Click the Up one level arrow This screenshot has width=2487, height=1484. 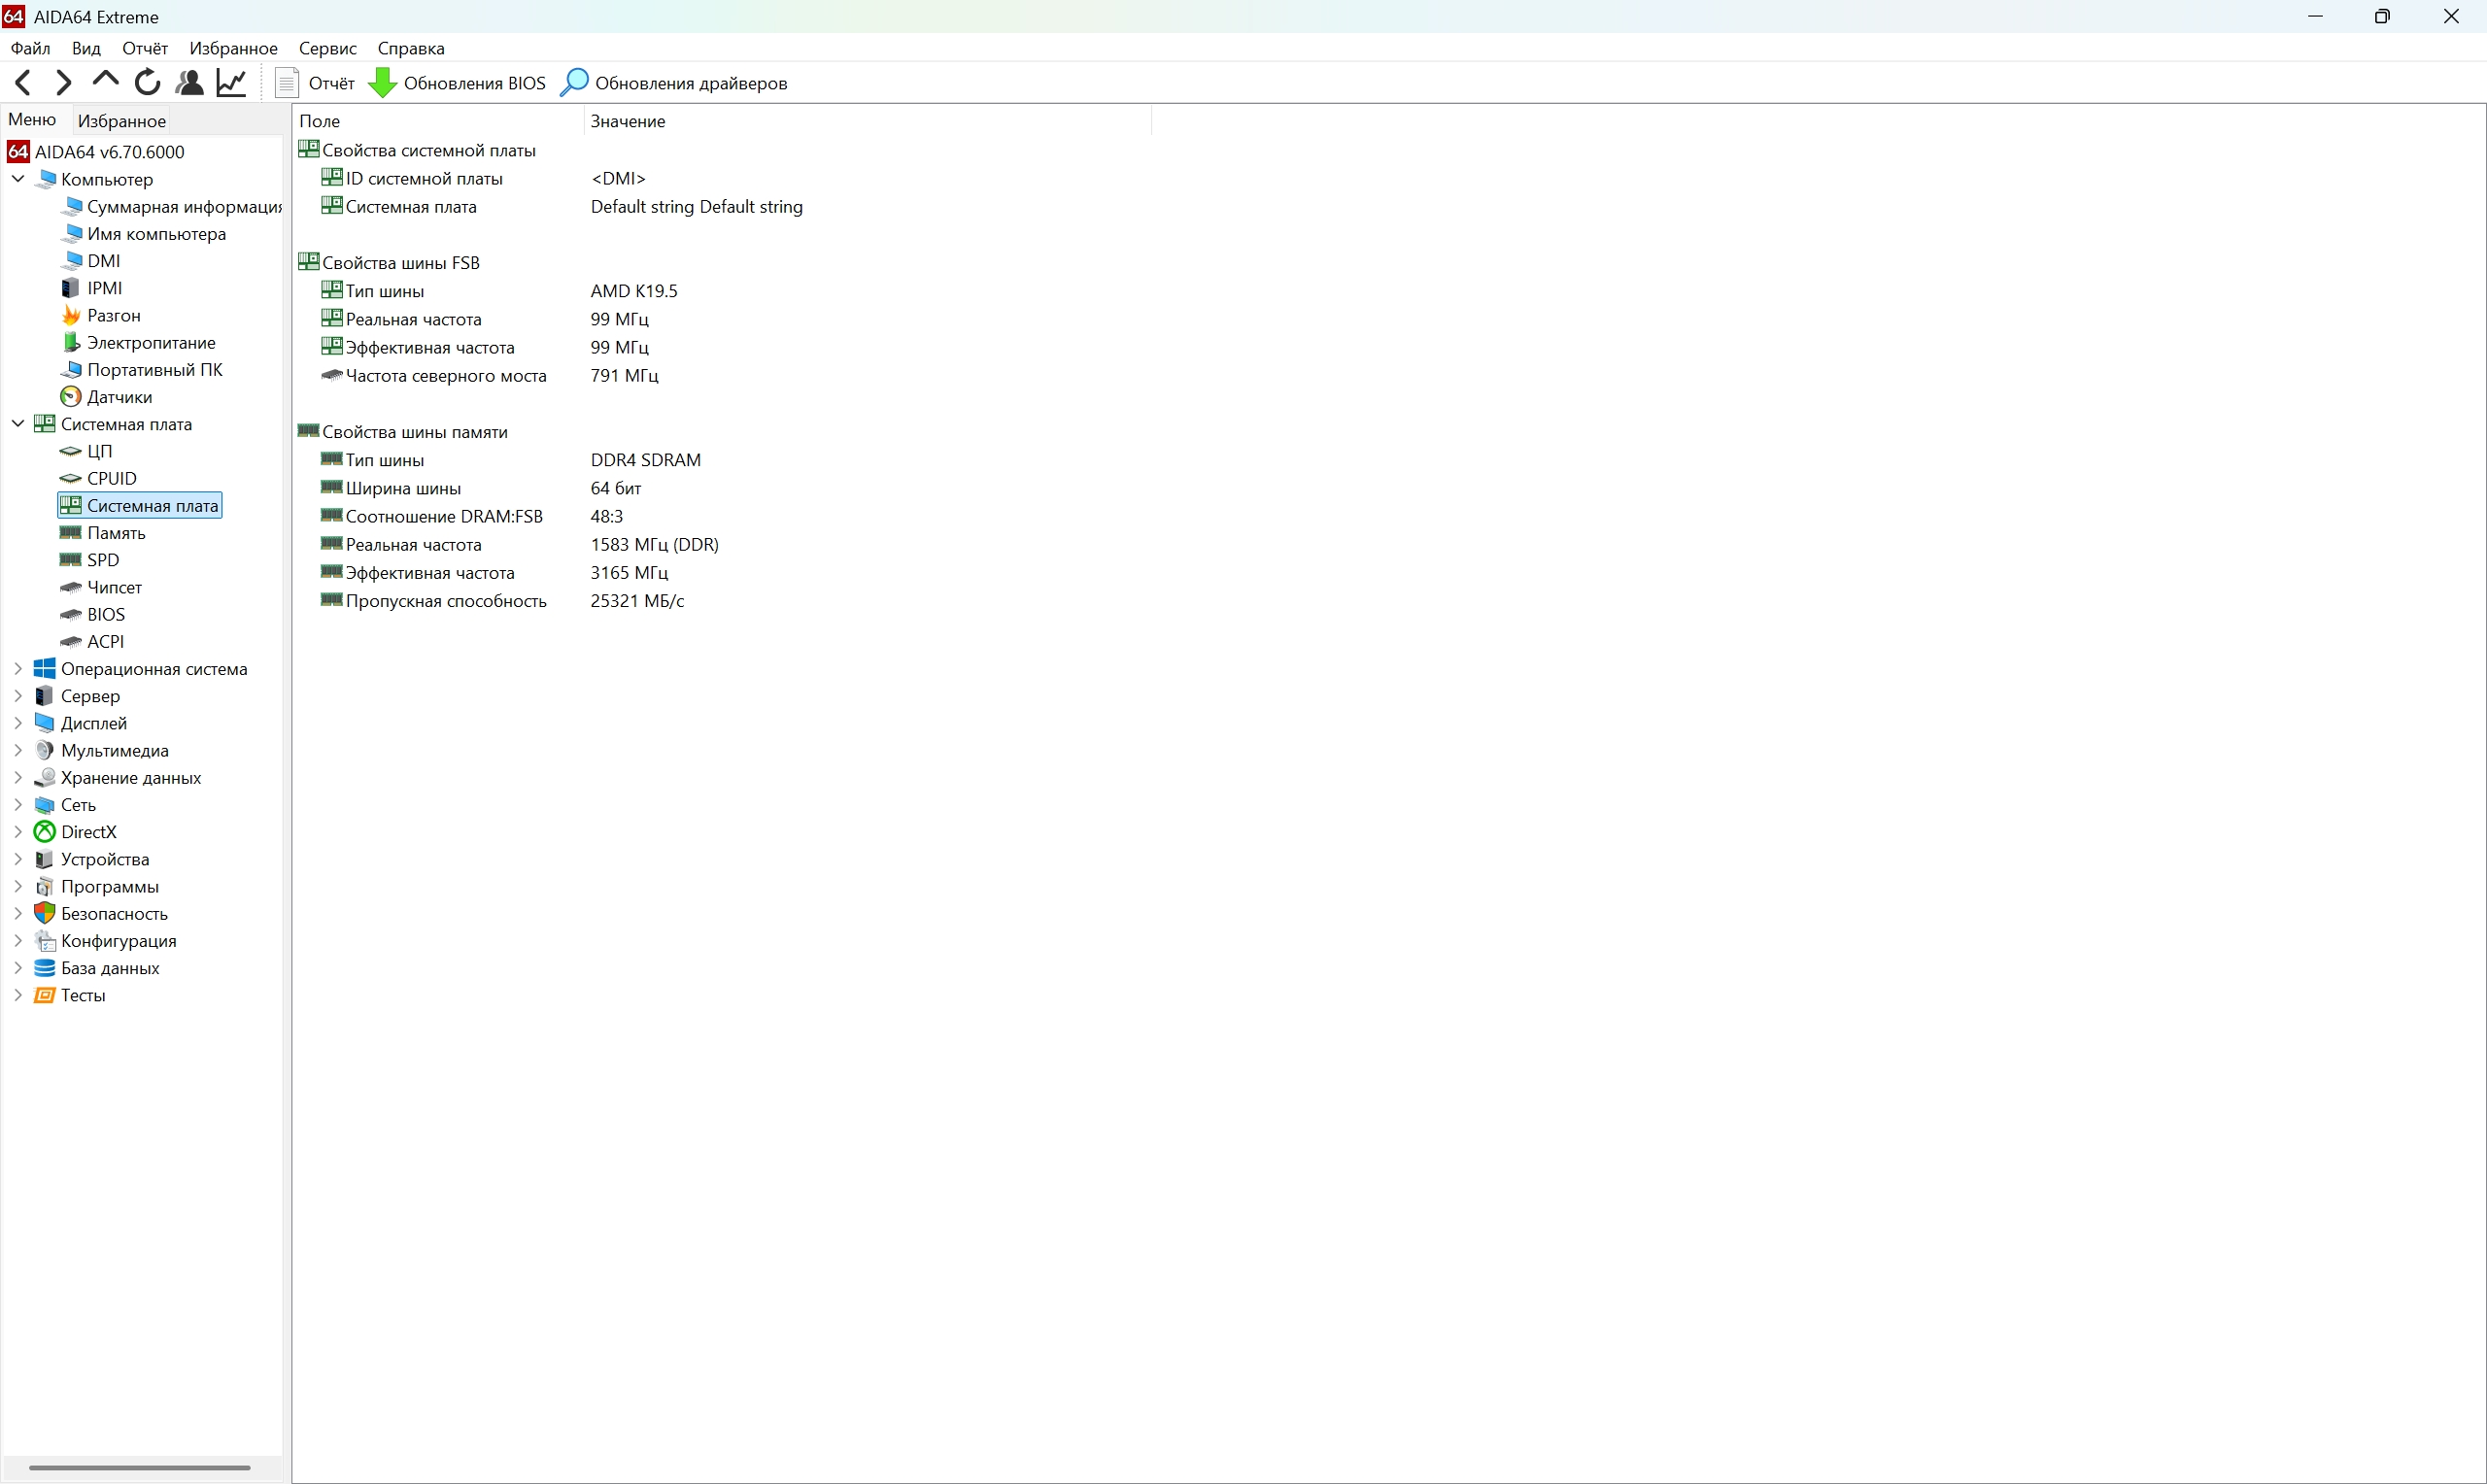pos(105,80)
